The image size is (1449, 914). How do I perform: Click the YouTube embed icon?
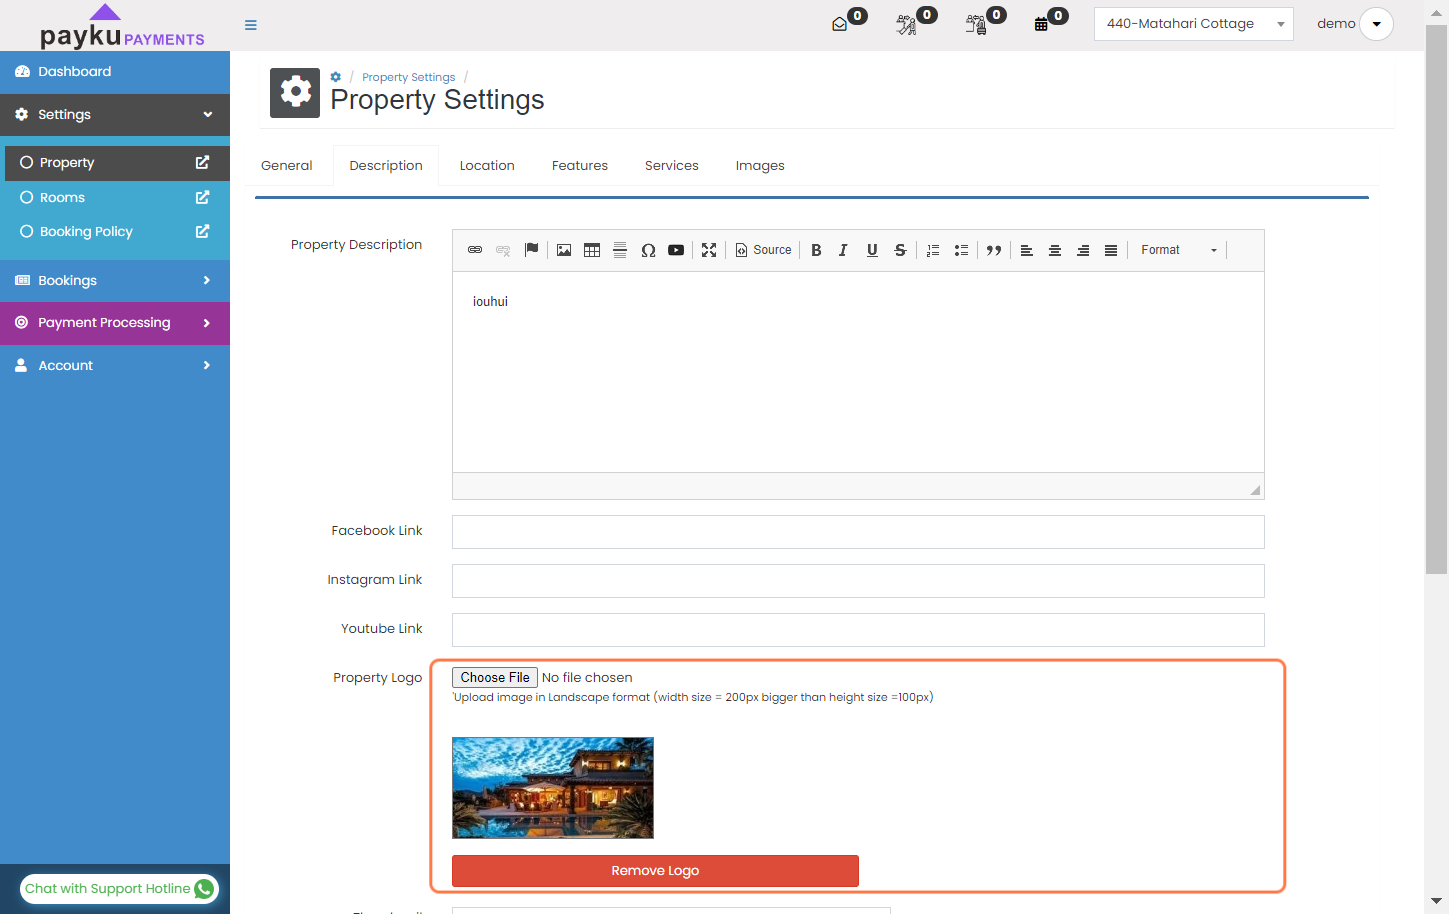[676, 250]
